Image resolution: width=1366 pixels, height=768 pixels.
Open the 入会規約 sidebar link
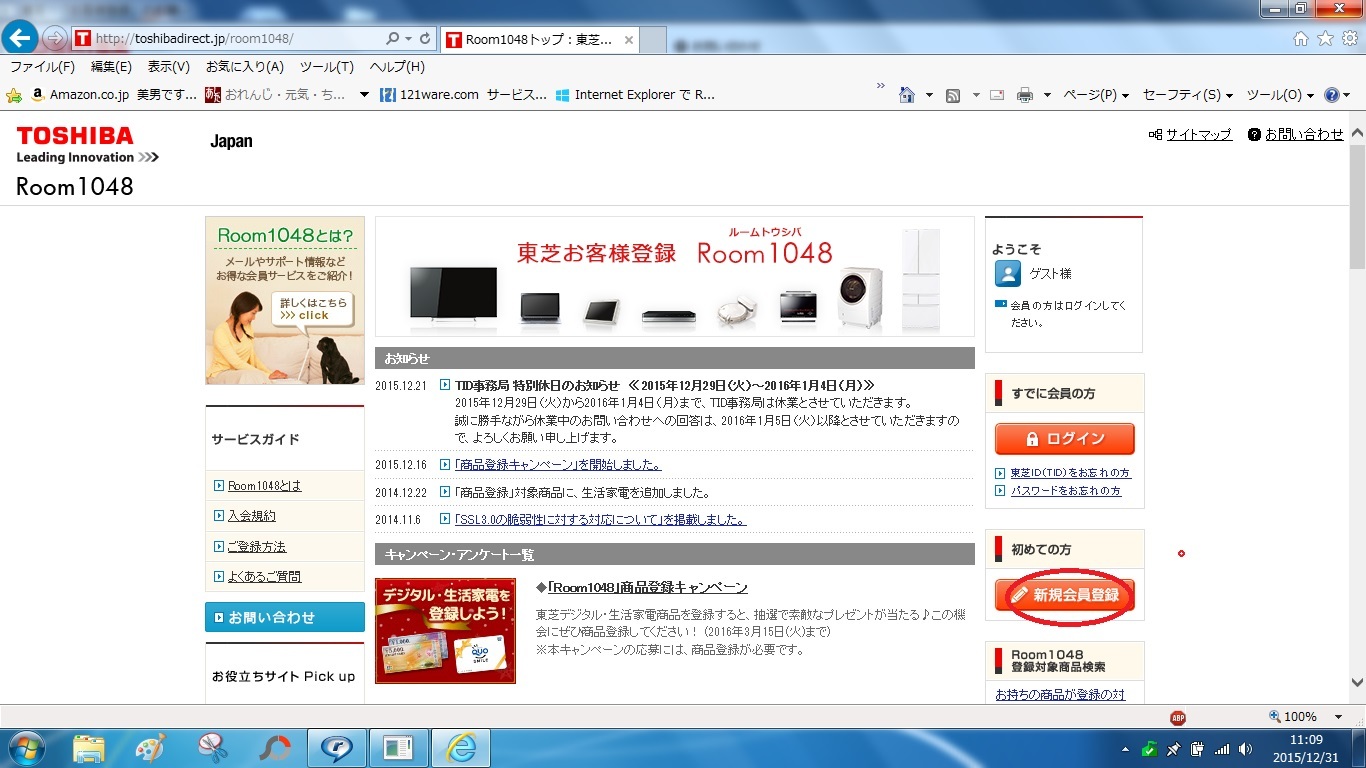tap(251, 516)
